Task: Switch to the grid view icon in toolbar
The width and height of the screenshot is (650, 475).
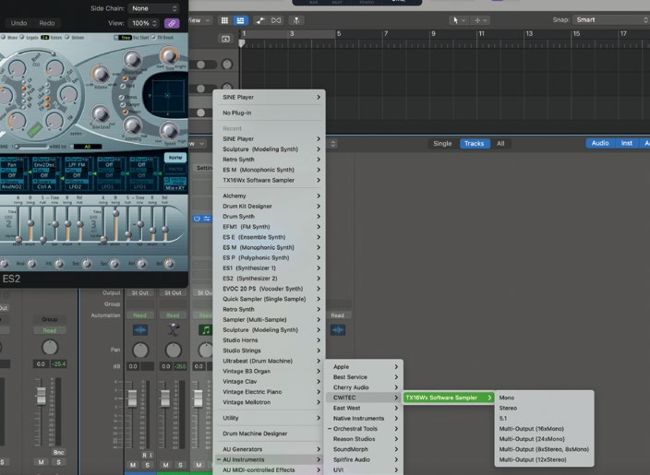Action: click(224, 20)
